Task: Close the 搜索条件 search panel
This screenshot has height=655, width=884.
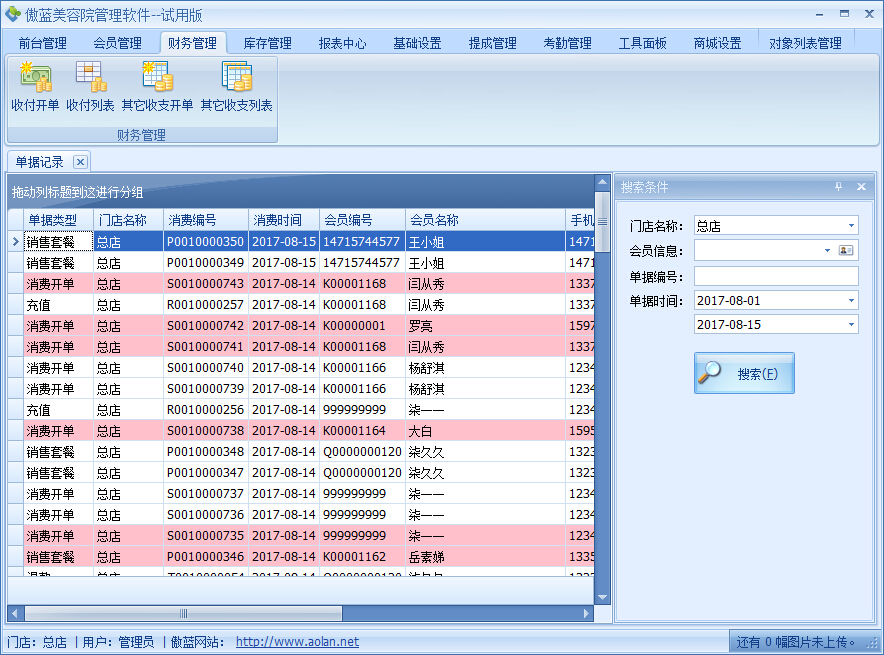Action: 861,187
